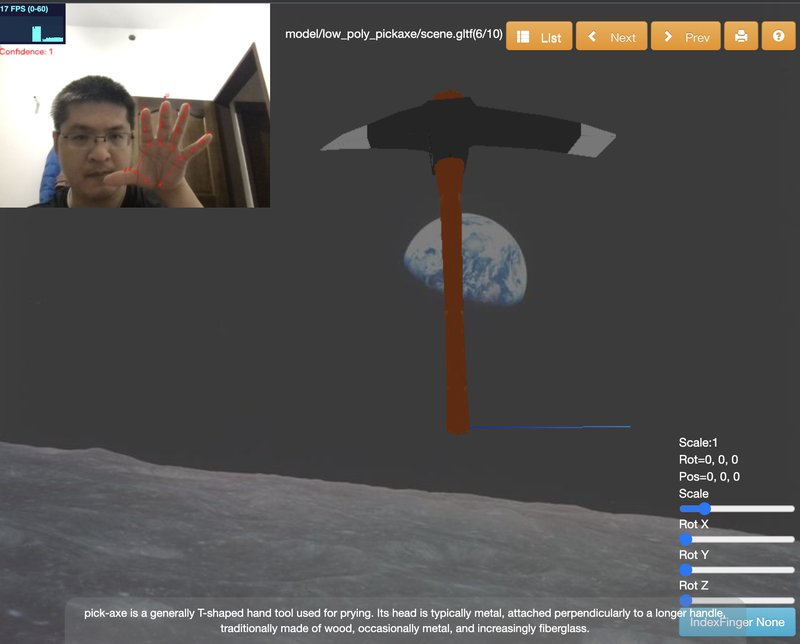The height and width of the screenshot is (644, 800).
Task: Click the low_poly_pickaxe scene.gltf path label
Action: (x=393, y=33)
